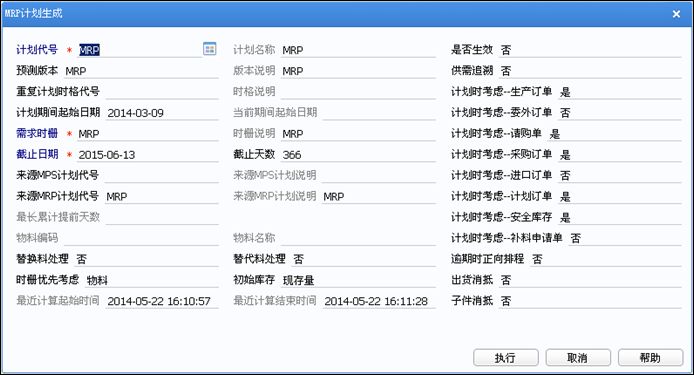Click the 最长累计提前天数 field
The height and width of the screenshot is (375, 694).
[x=162, y=217]
